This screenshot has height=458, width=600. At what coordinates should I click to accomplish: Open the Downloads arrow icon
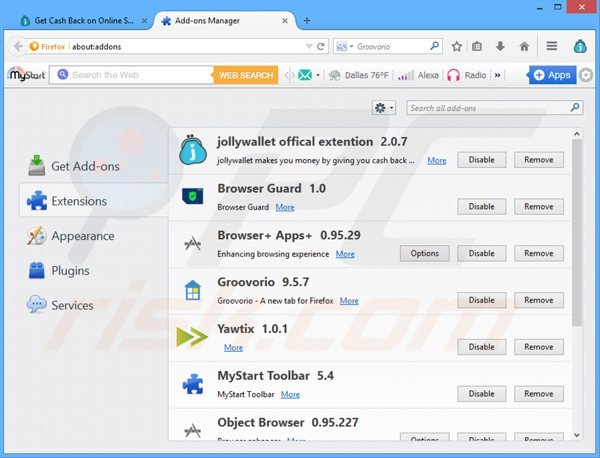[x=500, y=46]
